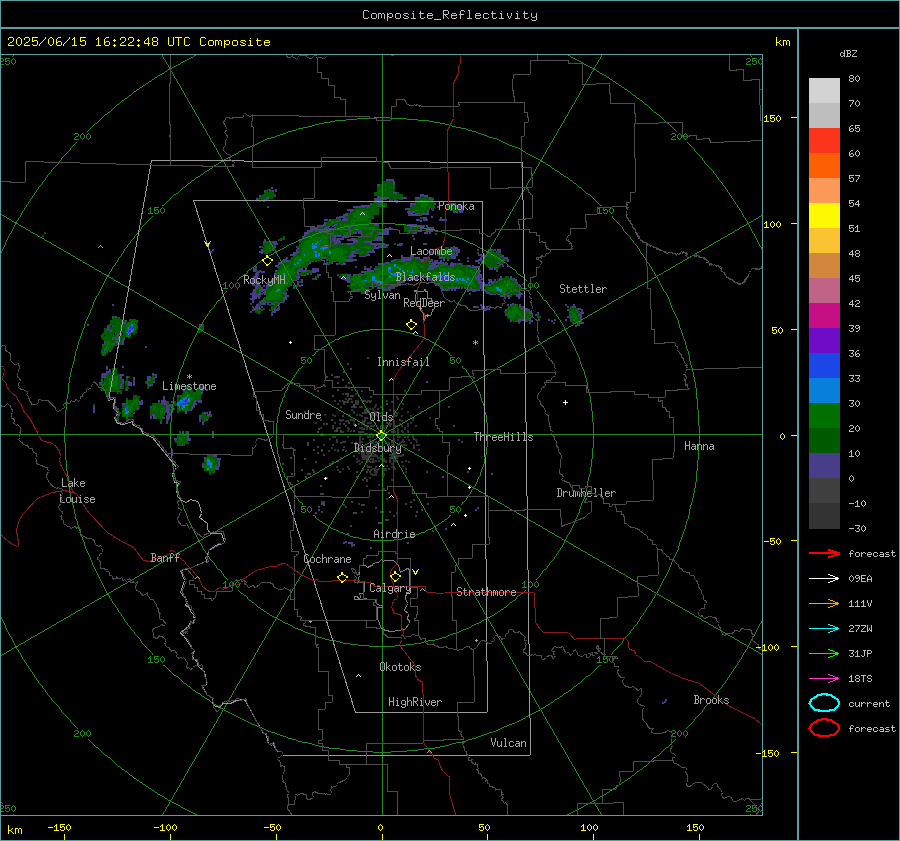Click the HighRiver city label
The width and height of the screenshot is (900, 841).
415,702
